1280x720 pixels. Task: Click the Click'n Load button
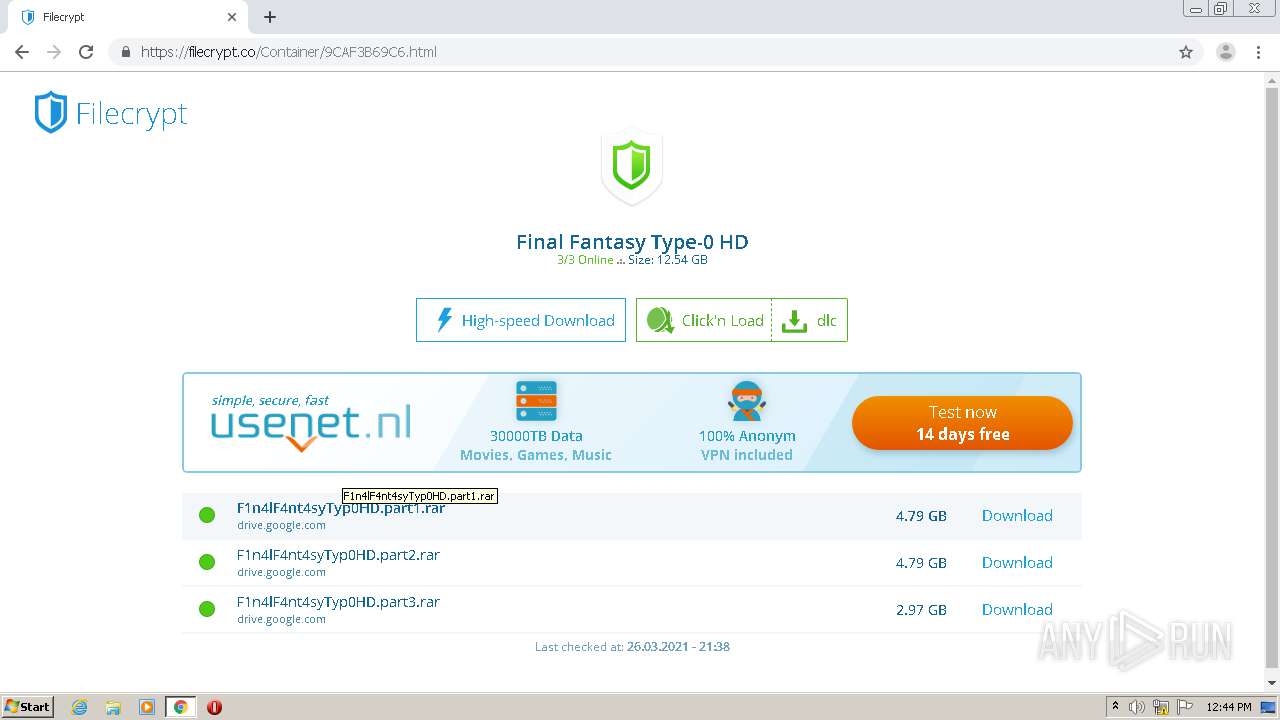coord(704,320)
